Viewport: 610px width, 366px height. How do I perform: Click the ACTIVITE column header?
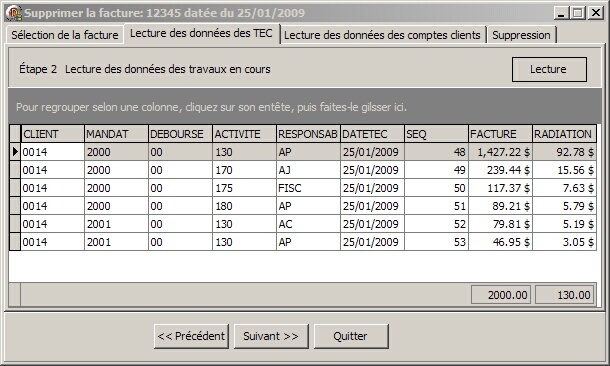(244, 134)
